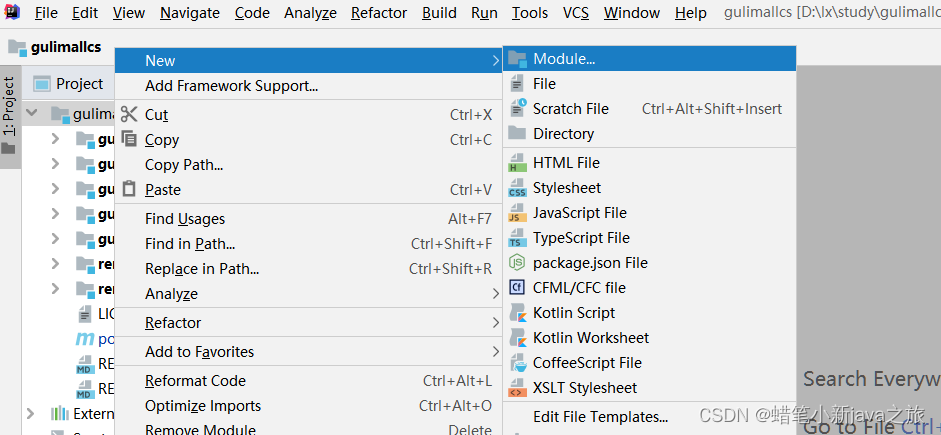Open the Add to Favorites submenu
941x435 pixels.
199,352
